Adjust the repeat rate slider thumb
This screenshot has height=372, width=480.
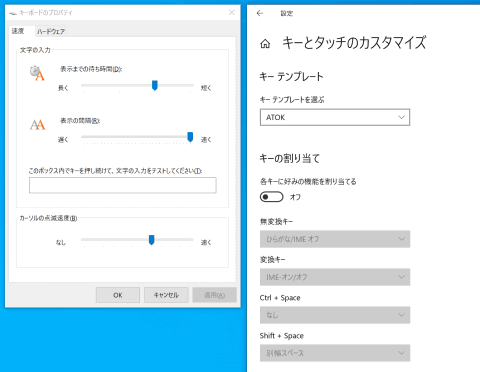[x=190, y=137]
